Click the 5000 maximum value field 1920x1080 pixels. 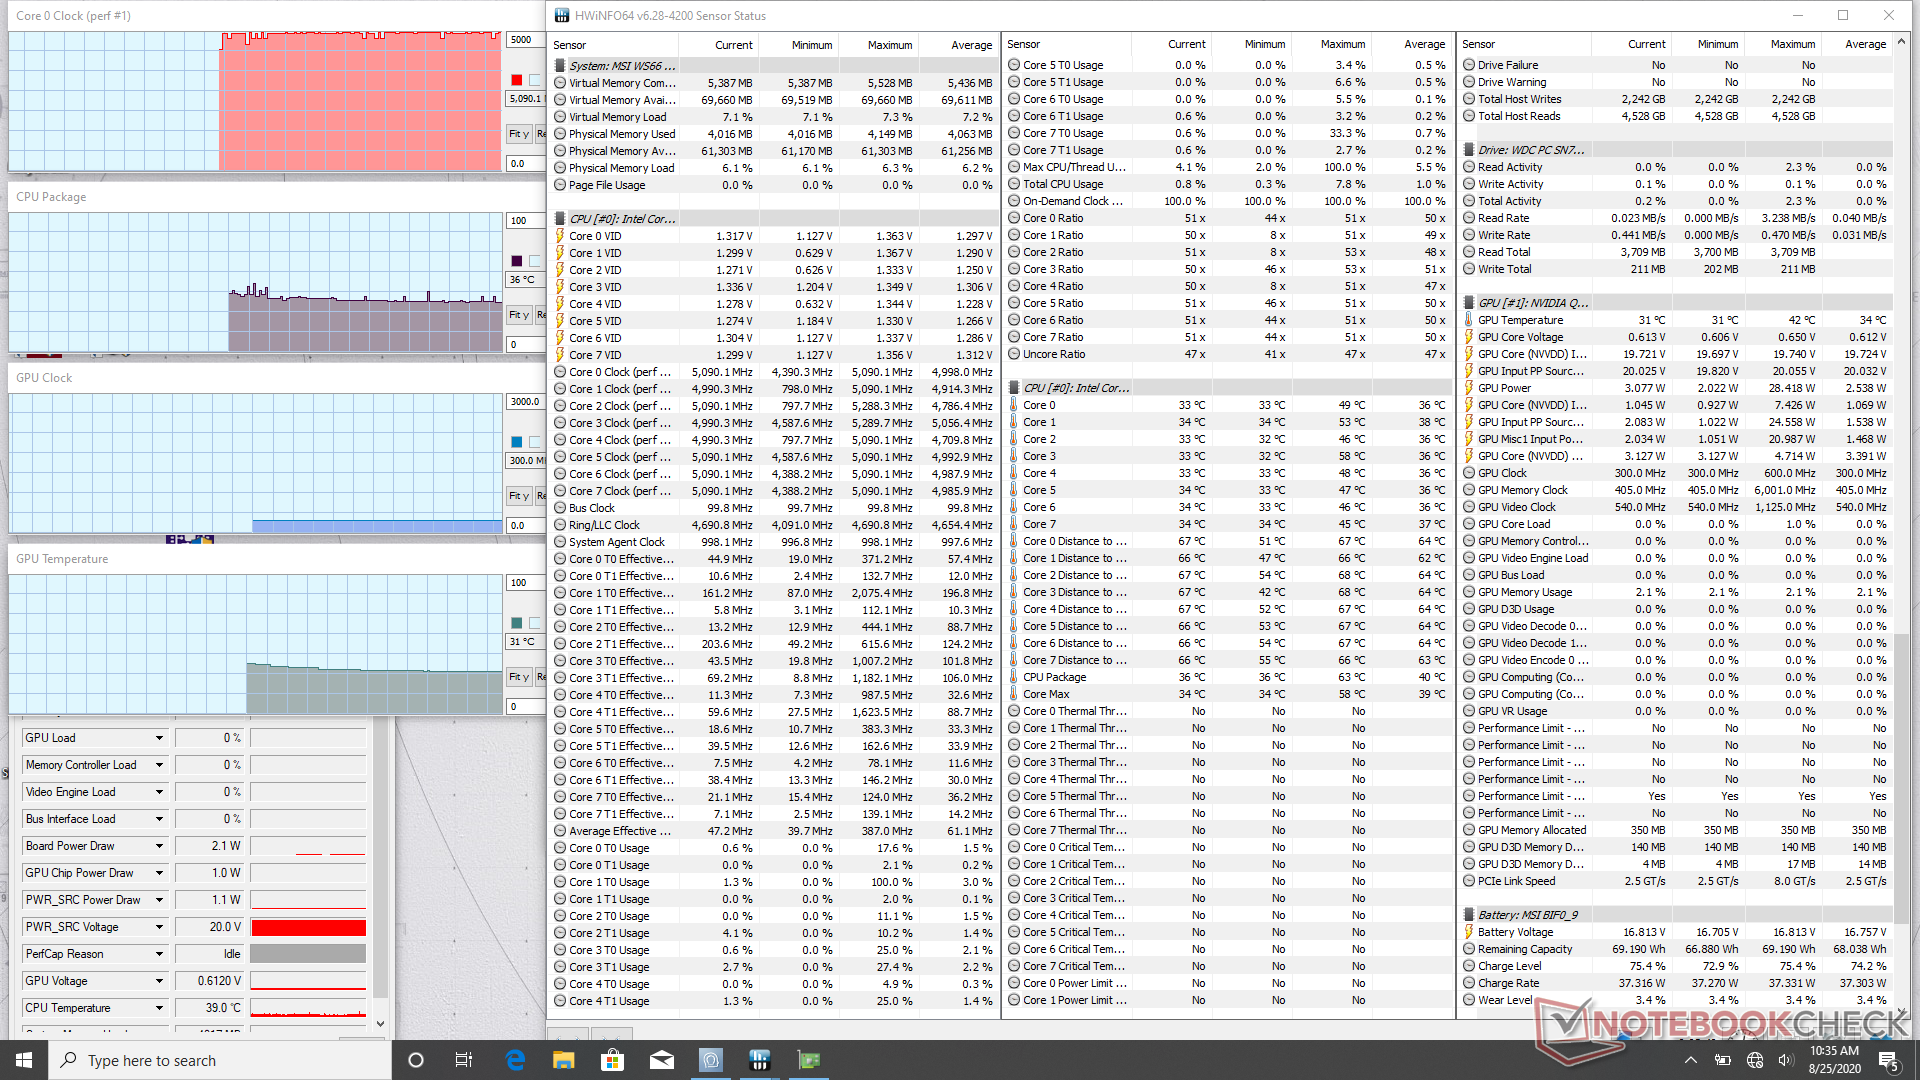tap(524, 40)
